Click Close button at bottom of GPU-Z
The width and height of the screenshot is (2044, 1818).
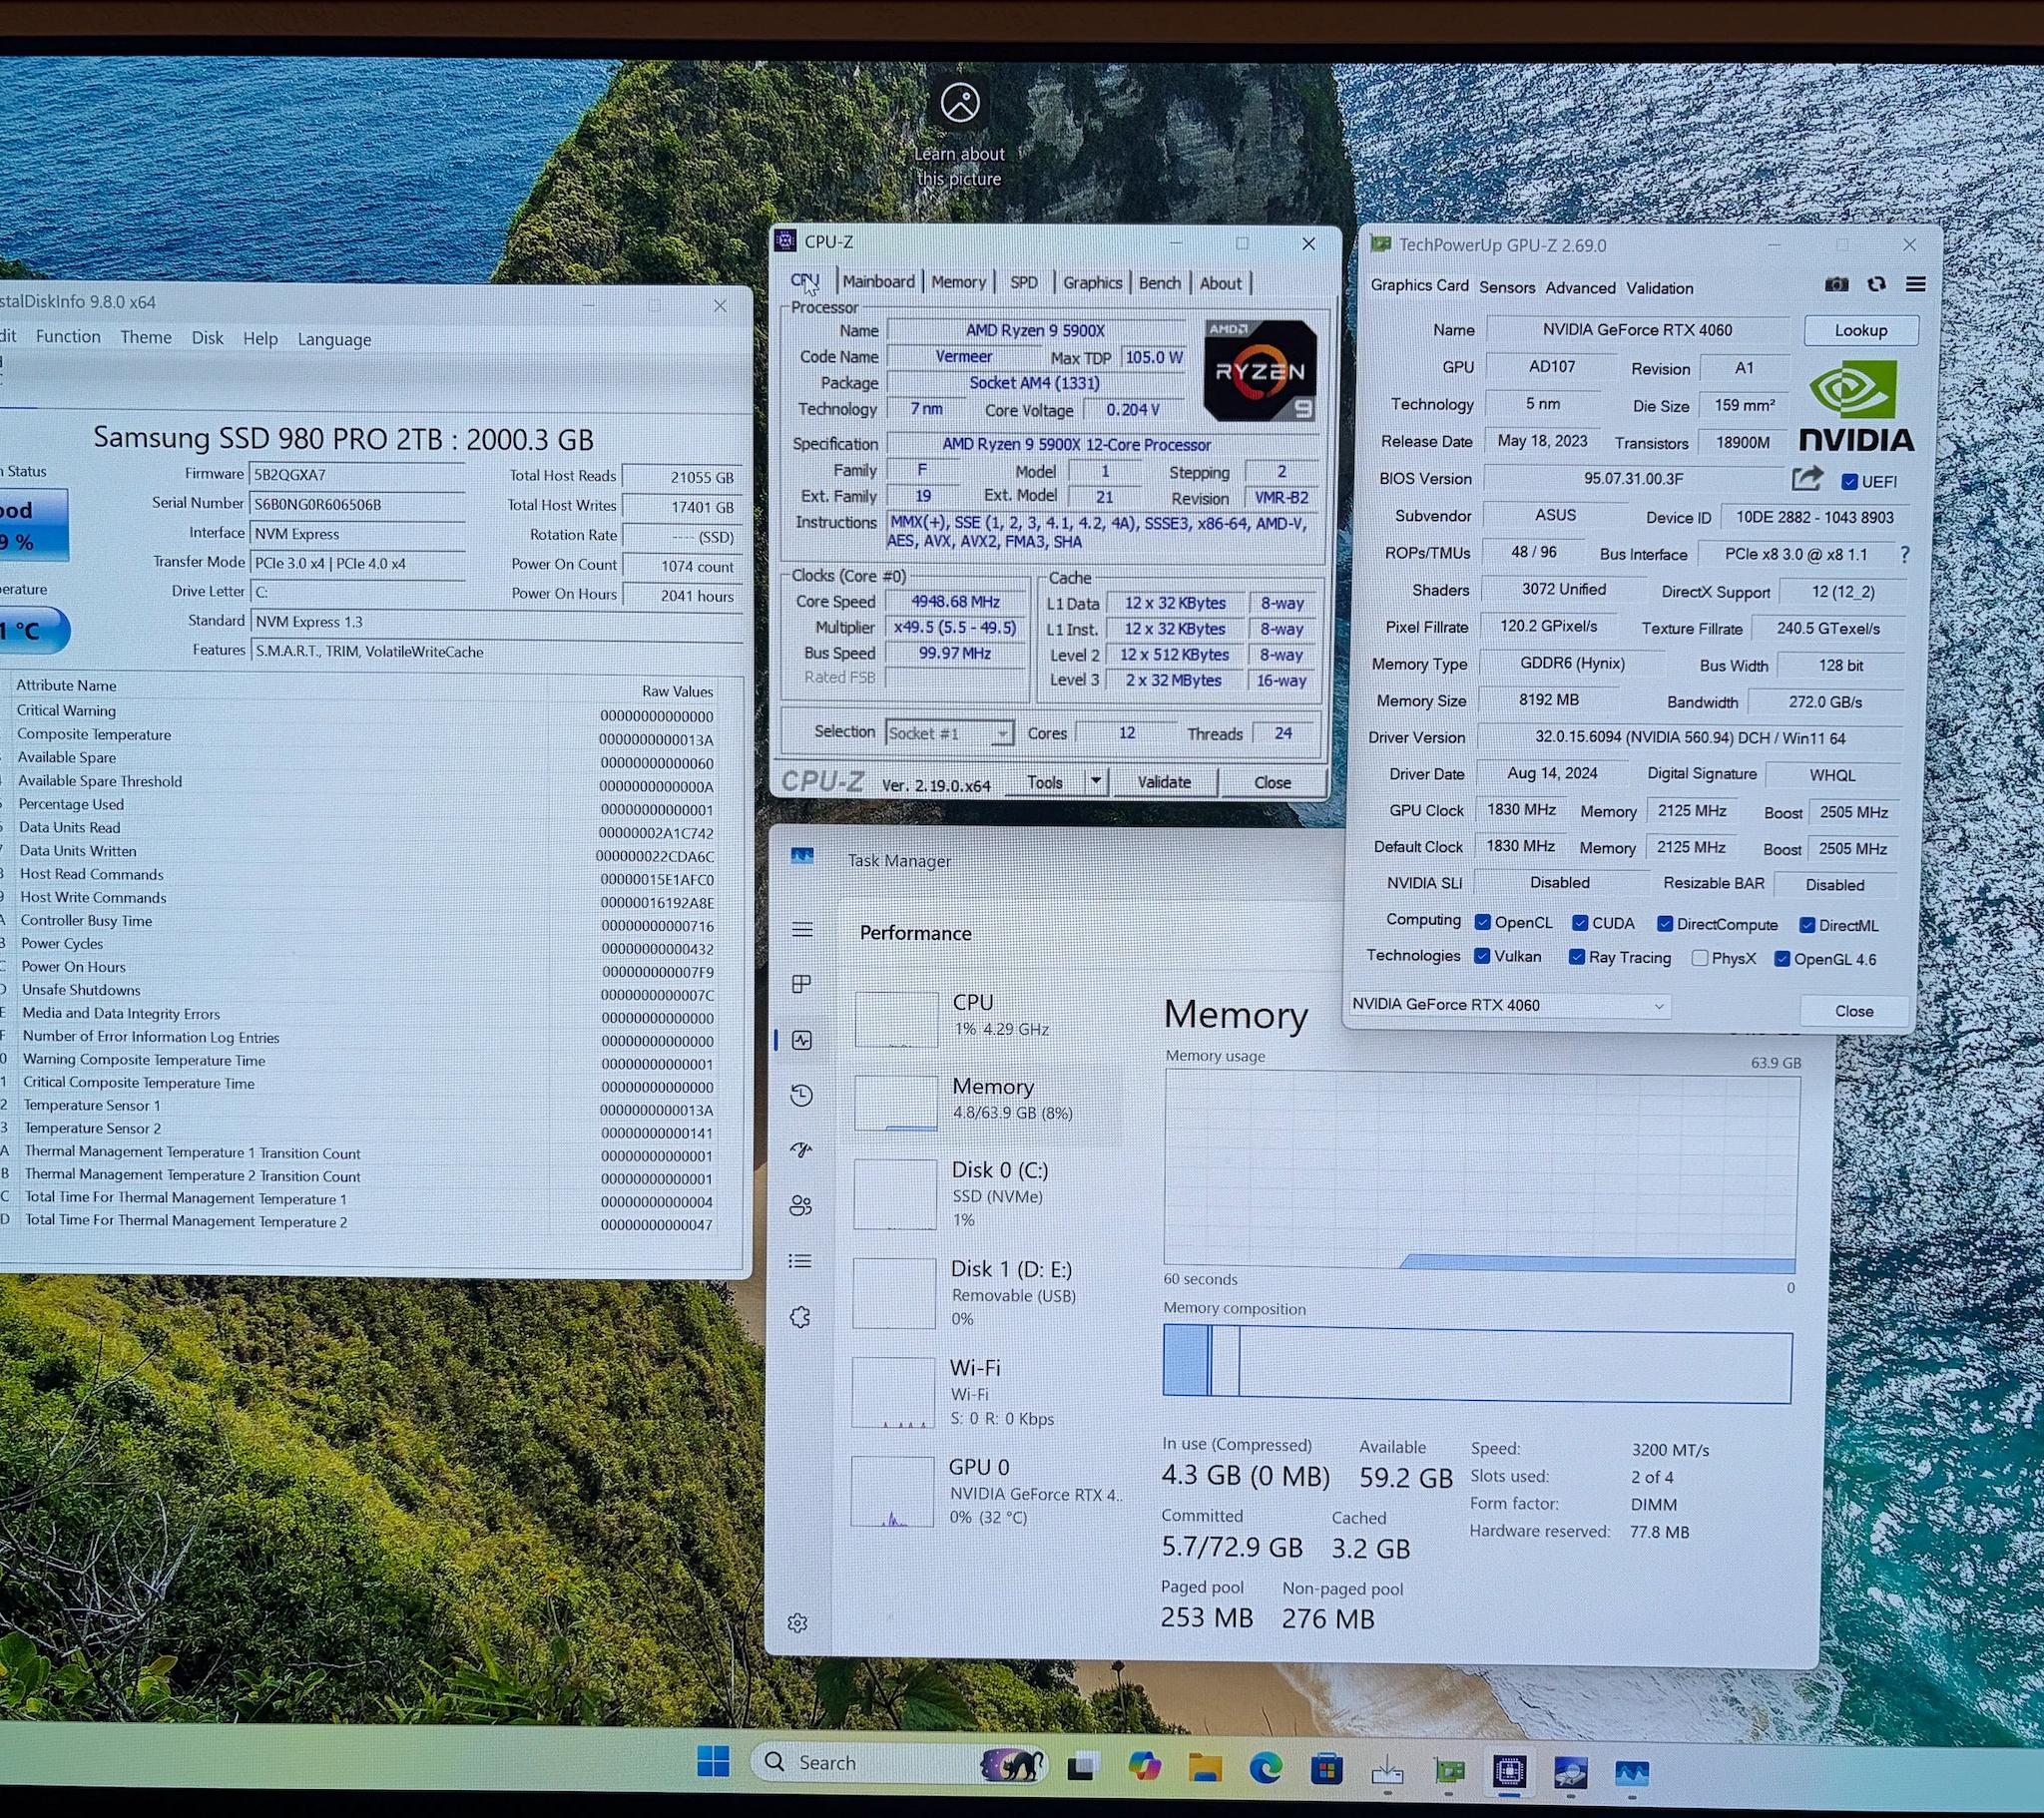1854,1011
